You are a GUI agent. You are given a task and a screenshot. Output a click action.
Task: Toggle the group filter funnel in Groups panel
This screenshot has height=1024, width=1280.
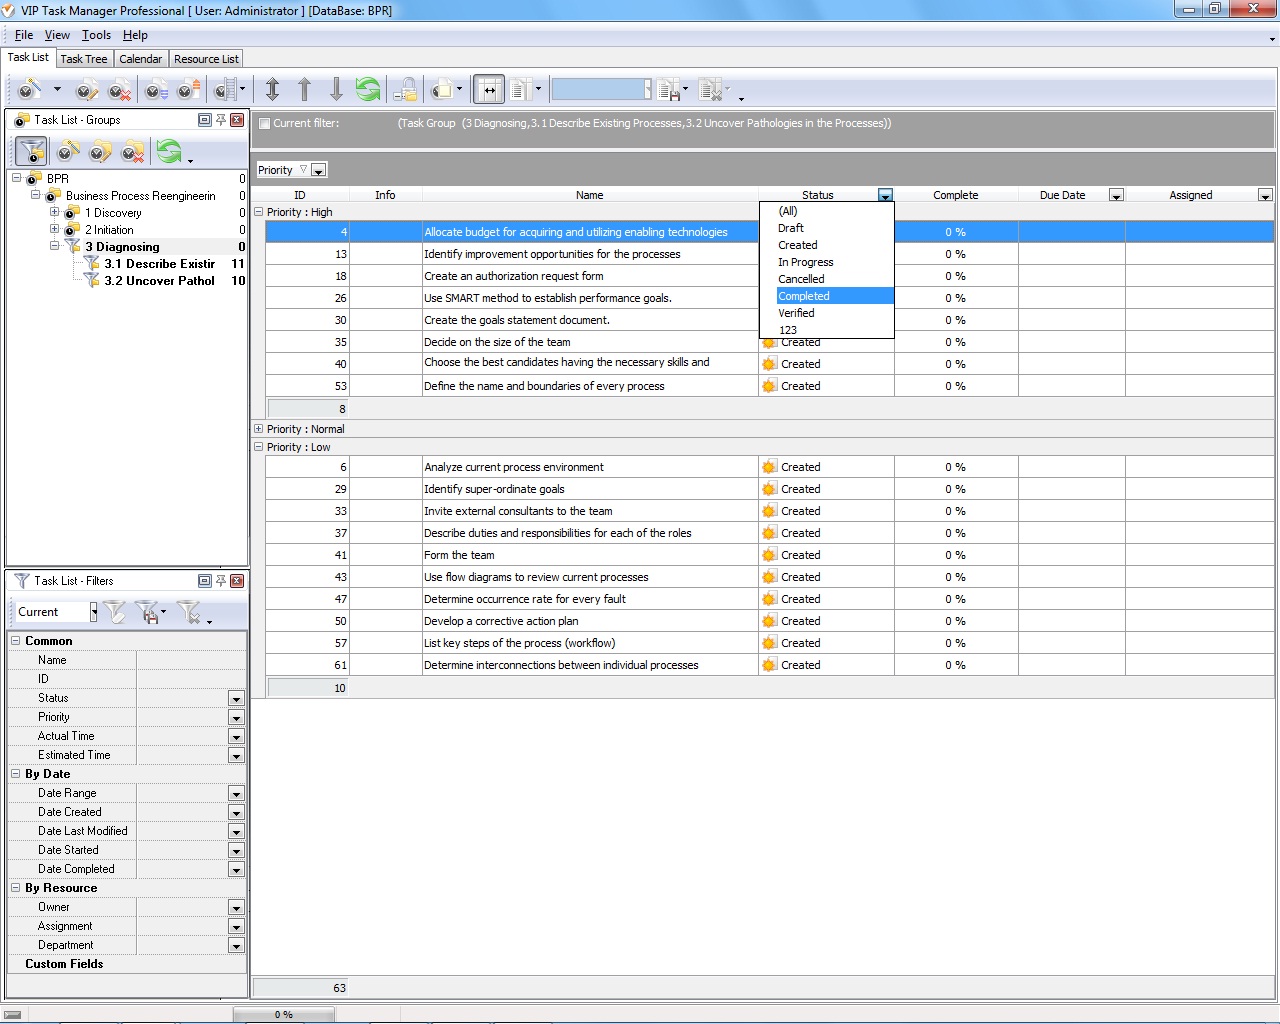[x=31, y=152]
